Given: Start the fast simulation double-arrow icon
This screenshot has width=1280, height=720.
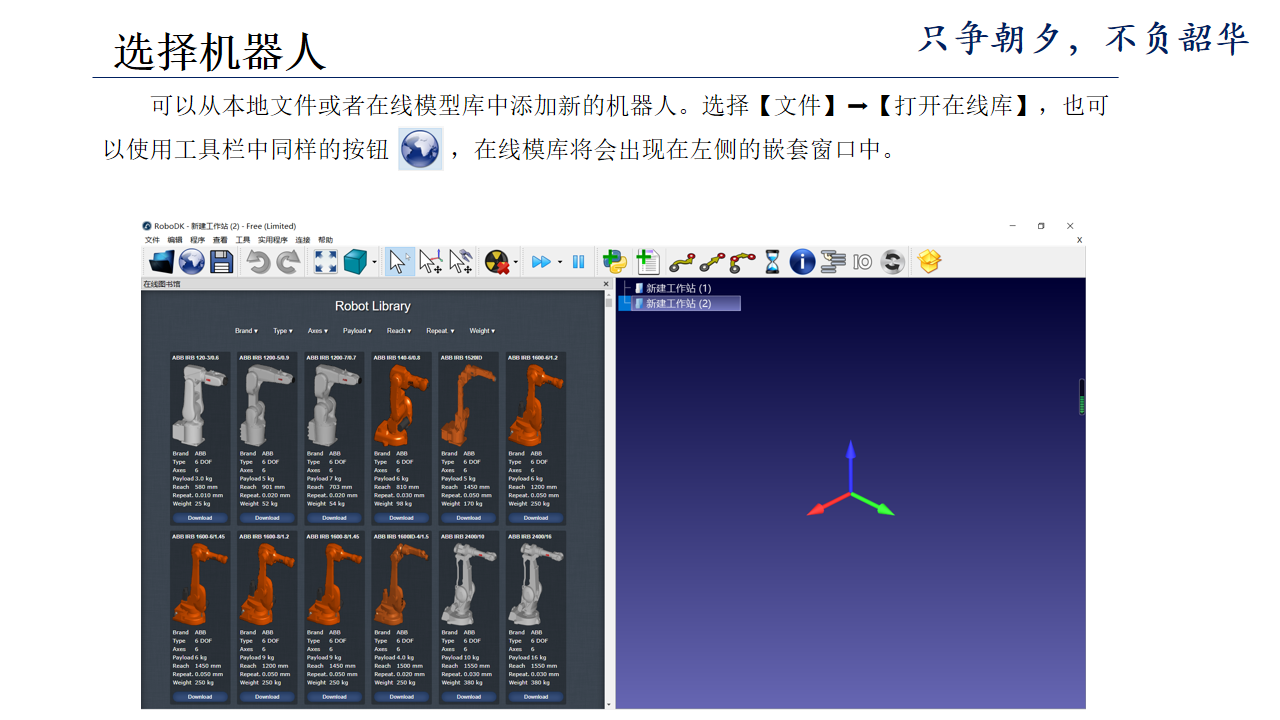Looking at the screenshot, I should click(540, 261).
